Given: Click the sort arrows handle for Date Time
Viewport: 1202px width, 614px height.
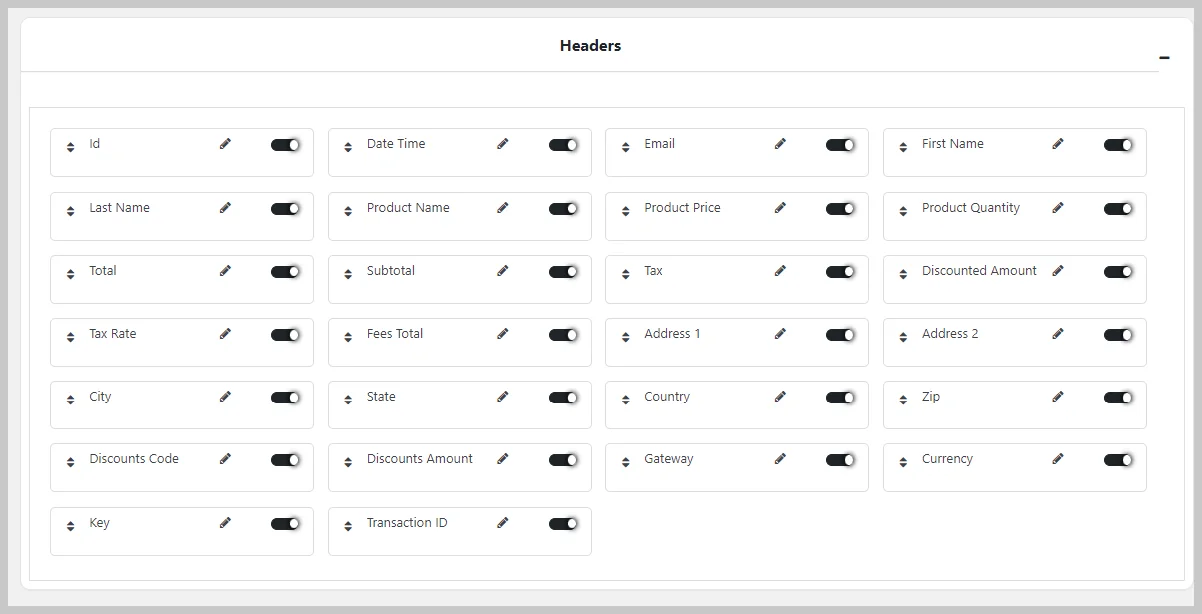Looking at the screenshot, I should click(x=348, y=147).
